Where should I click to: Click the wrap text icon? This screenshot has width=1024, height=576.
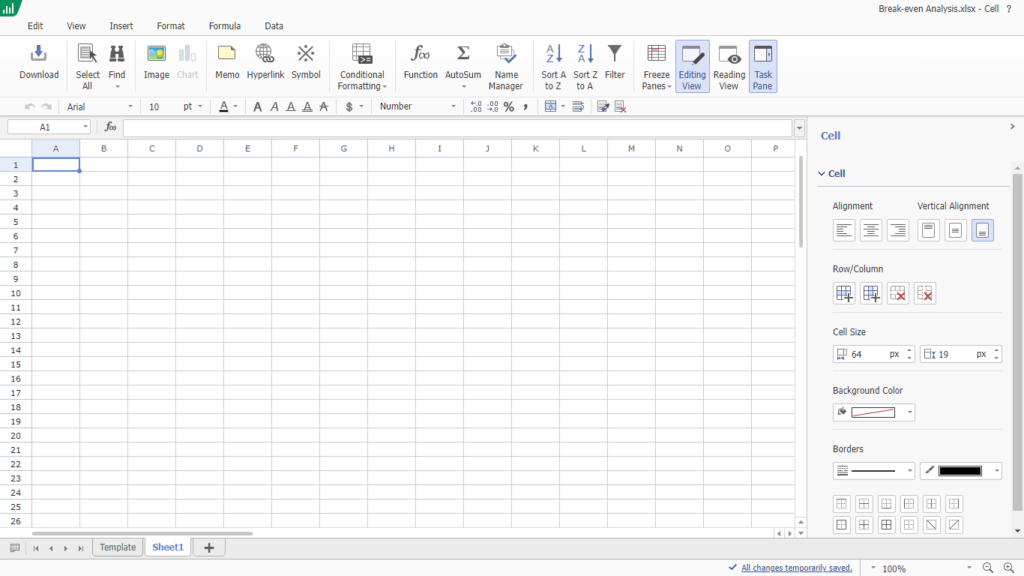pyautogui.click(x=578, y=106)
